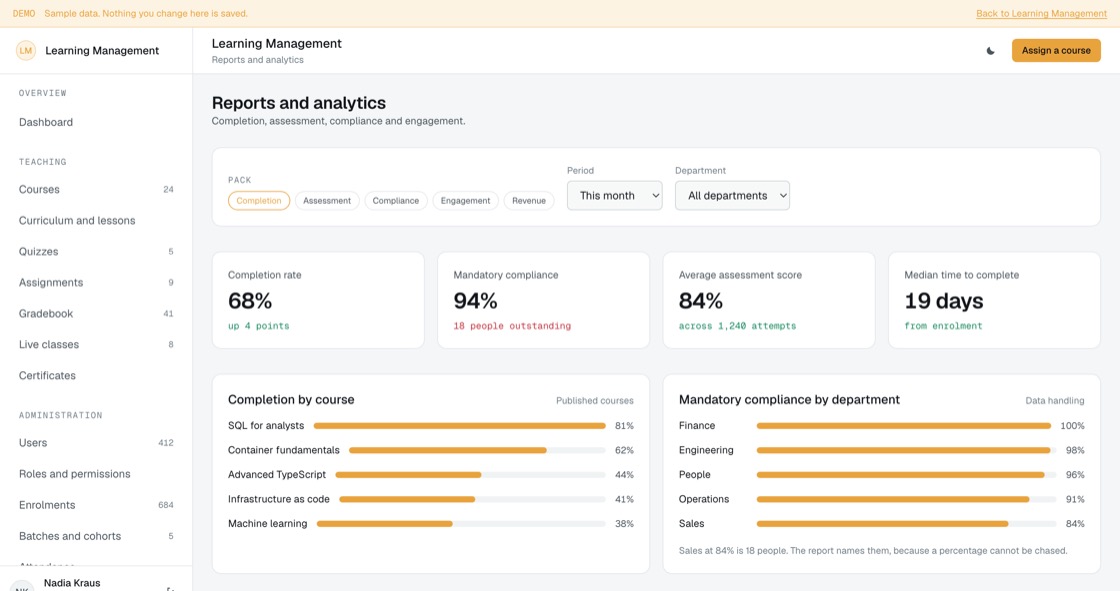Click the "Advanced TypeScript" course label
Image resolution: width=1120 pixels, height=591 pixels.
pos(276,475)
